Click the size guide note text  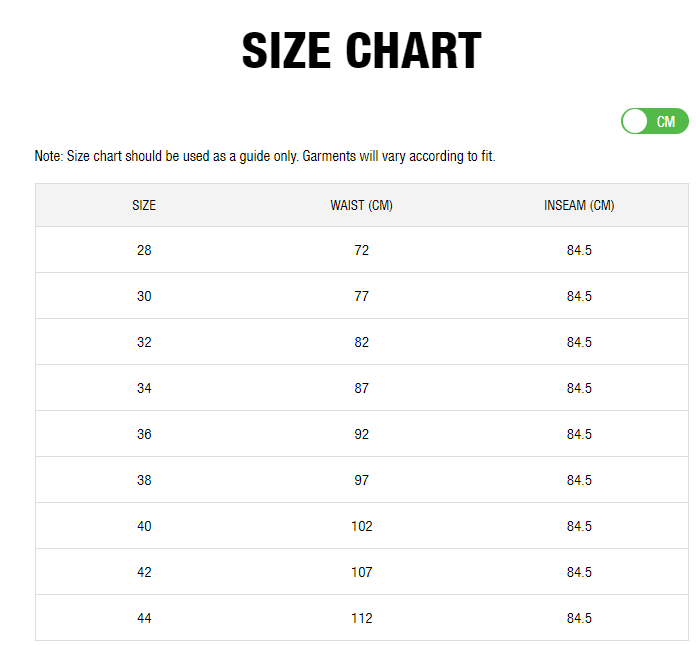tap(265, 157)
